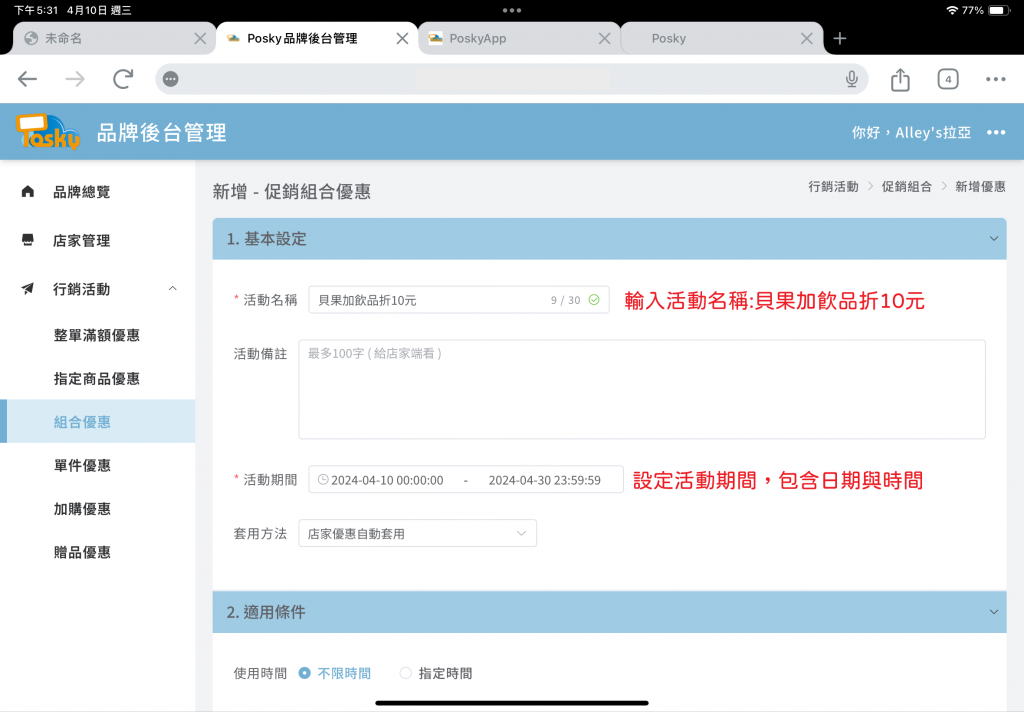The image size is (1024, 712).
Task: Collapse the 1. 基本設定 section
Action: coord(993,238)
